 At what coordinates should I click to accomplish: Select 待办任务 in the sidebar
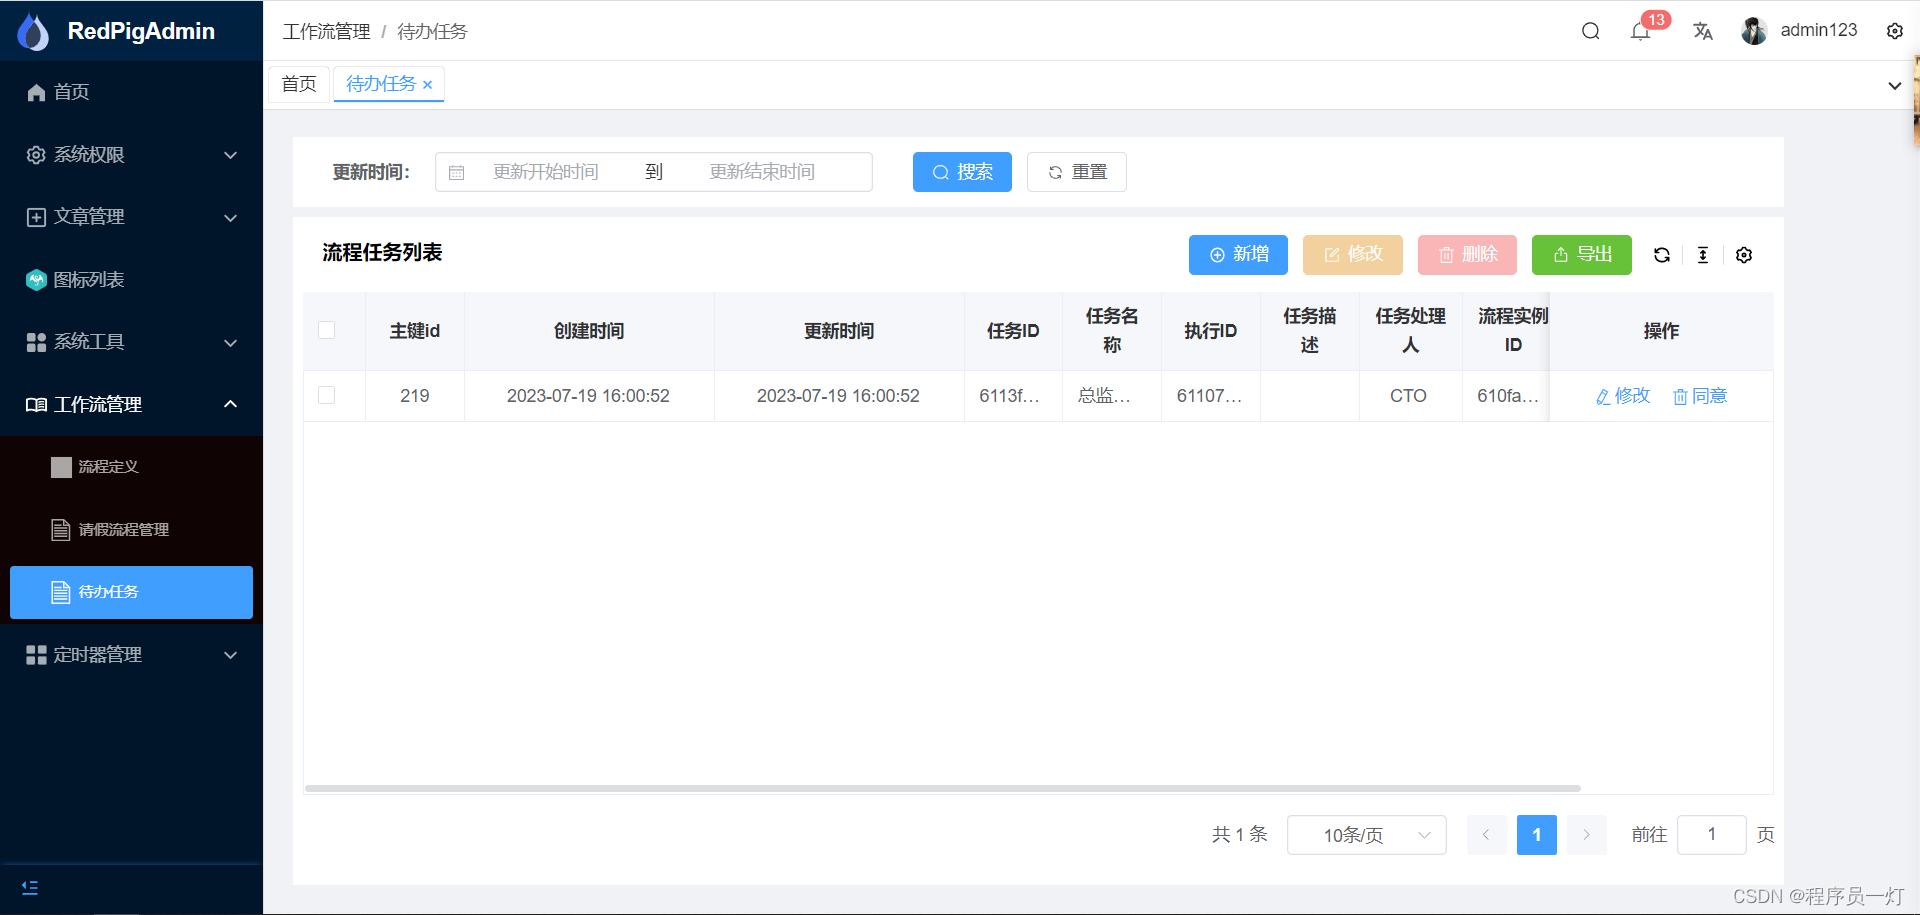[131, 592]
